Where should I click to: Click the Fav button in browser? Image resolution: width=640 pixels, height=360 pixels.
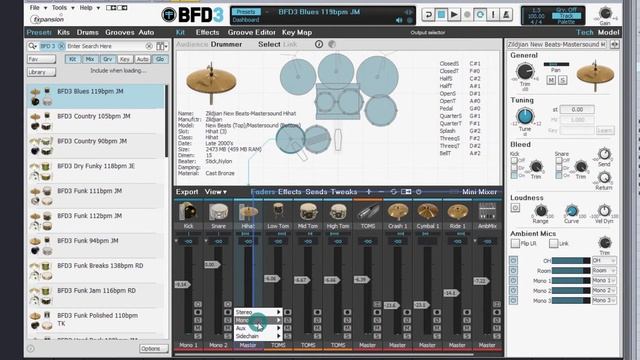[x=41, y=59]
